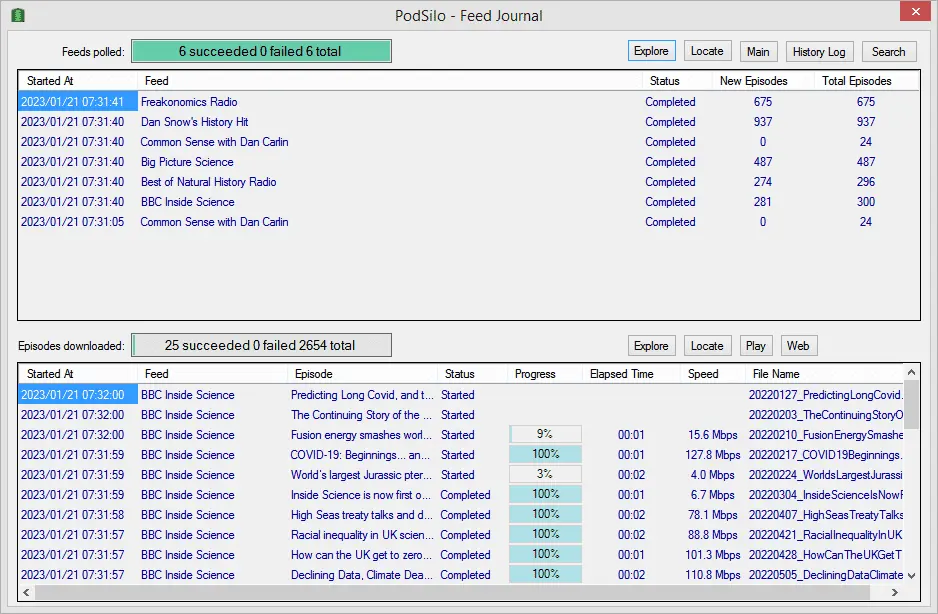Image resolution: width=938 pixels, height=614 pixels.
Task: Open the History Log view
Action: 819,52
